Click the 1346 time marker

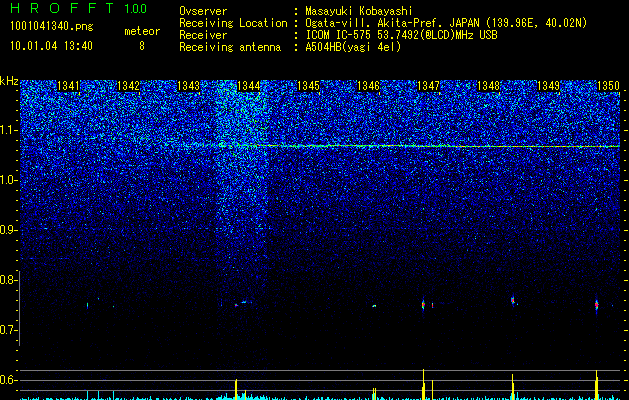[368, 86]
